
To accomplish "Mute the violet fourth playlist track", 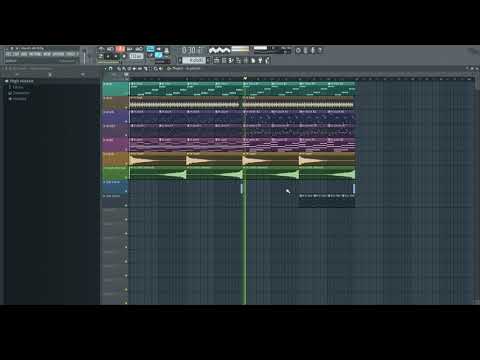I will click(126, 136).
